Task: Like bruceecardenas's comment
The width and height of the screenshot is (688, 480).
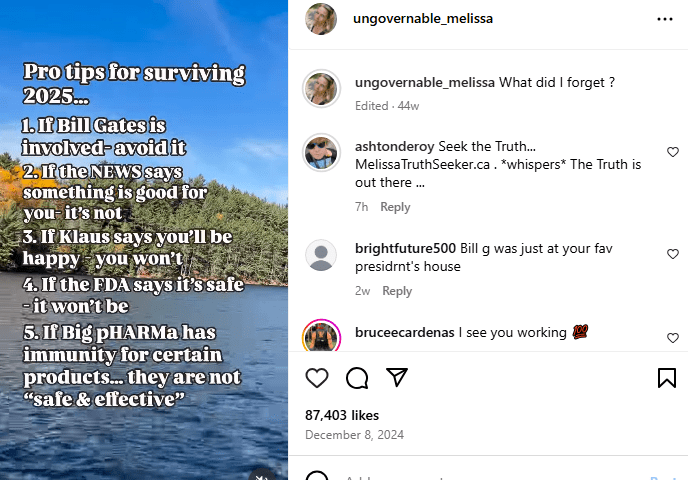Action: click(673, 338)
